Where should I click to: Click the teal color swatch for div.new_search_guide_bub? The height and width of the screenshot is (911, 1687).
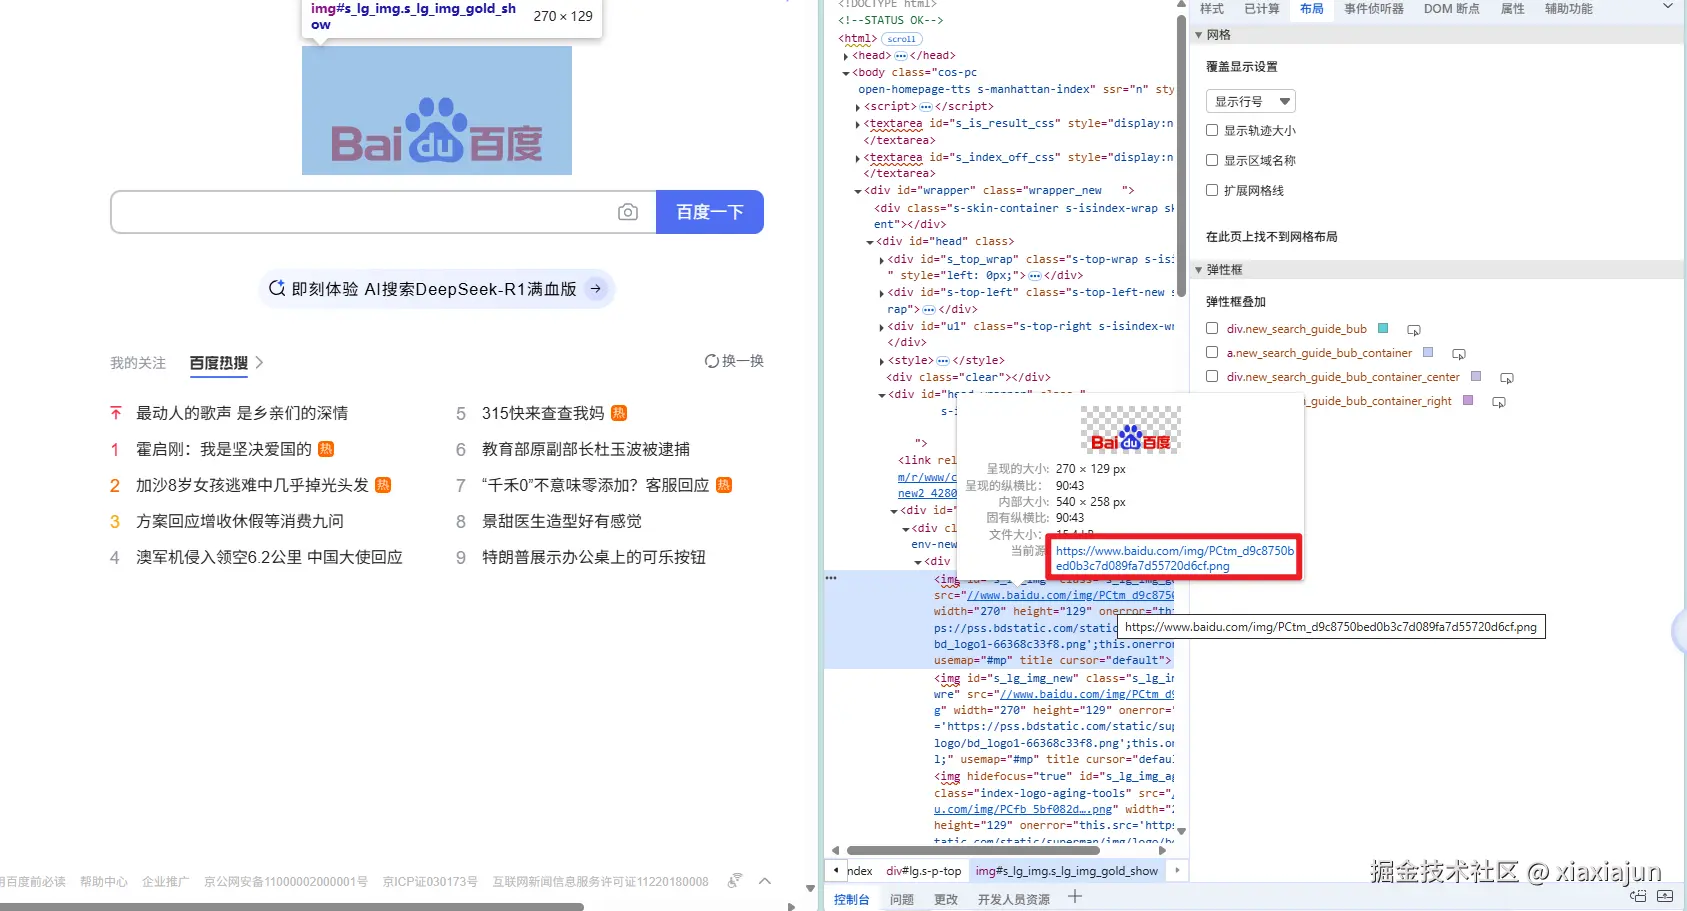[1383, 328]
